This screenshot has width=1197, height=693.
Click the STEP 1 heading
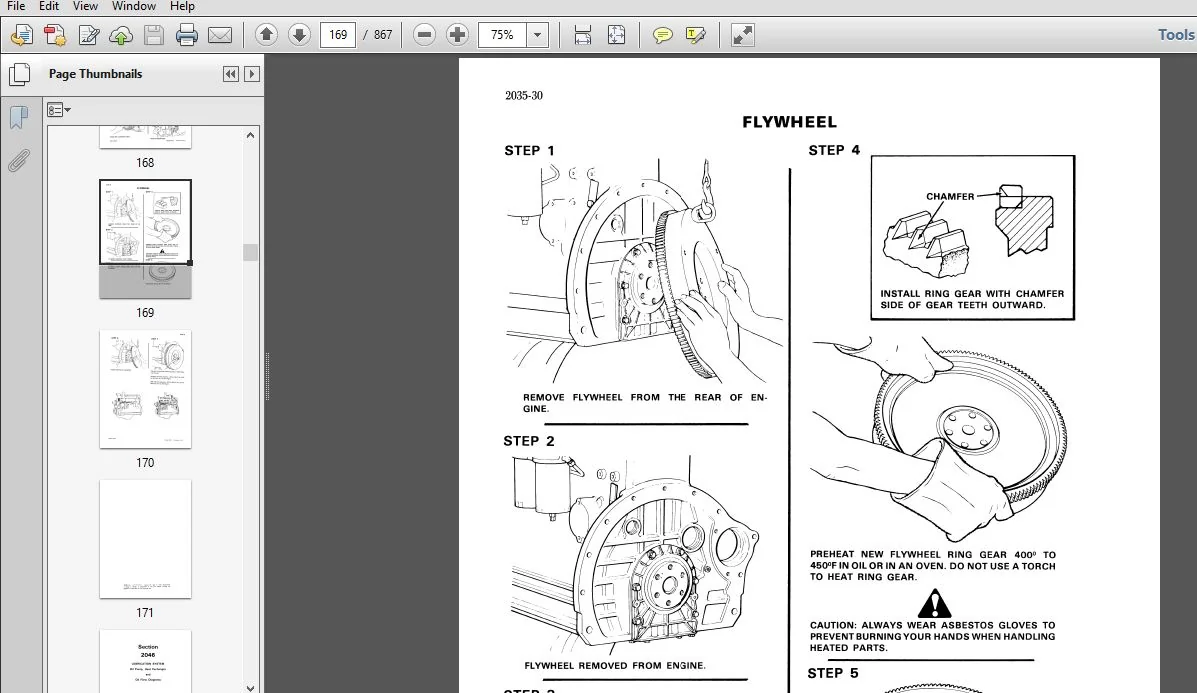(529, 151)
